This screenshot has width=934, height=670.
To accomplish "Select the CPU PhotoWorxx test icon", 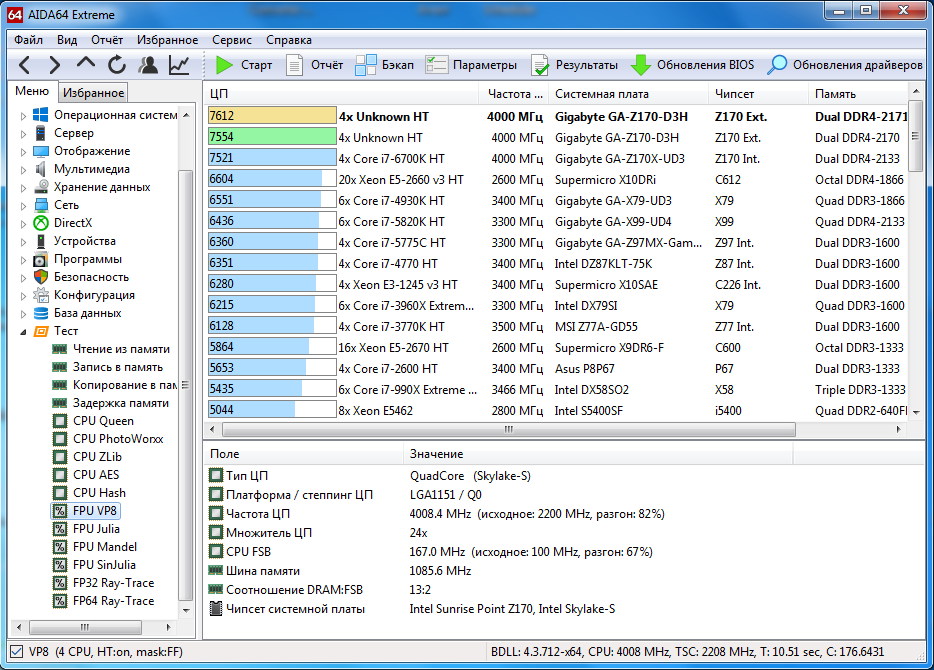I will (x=60, y=439).
